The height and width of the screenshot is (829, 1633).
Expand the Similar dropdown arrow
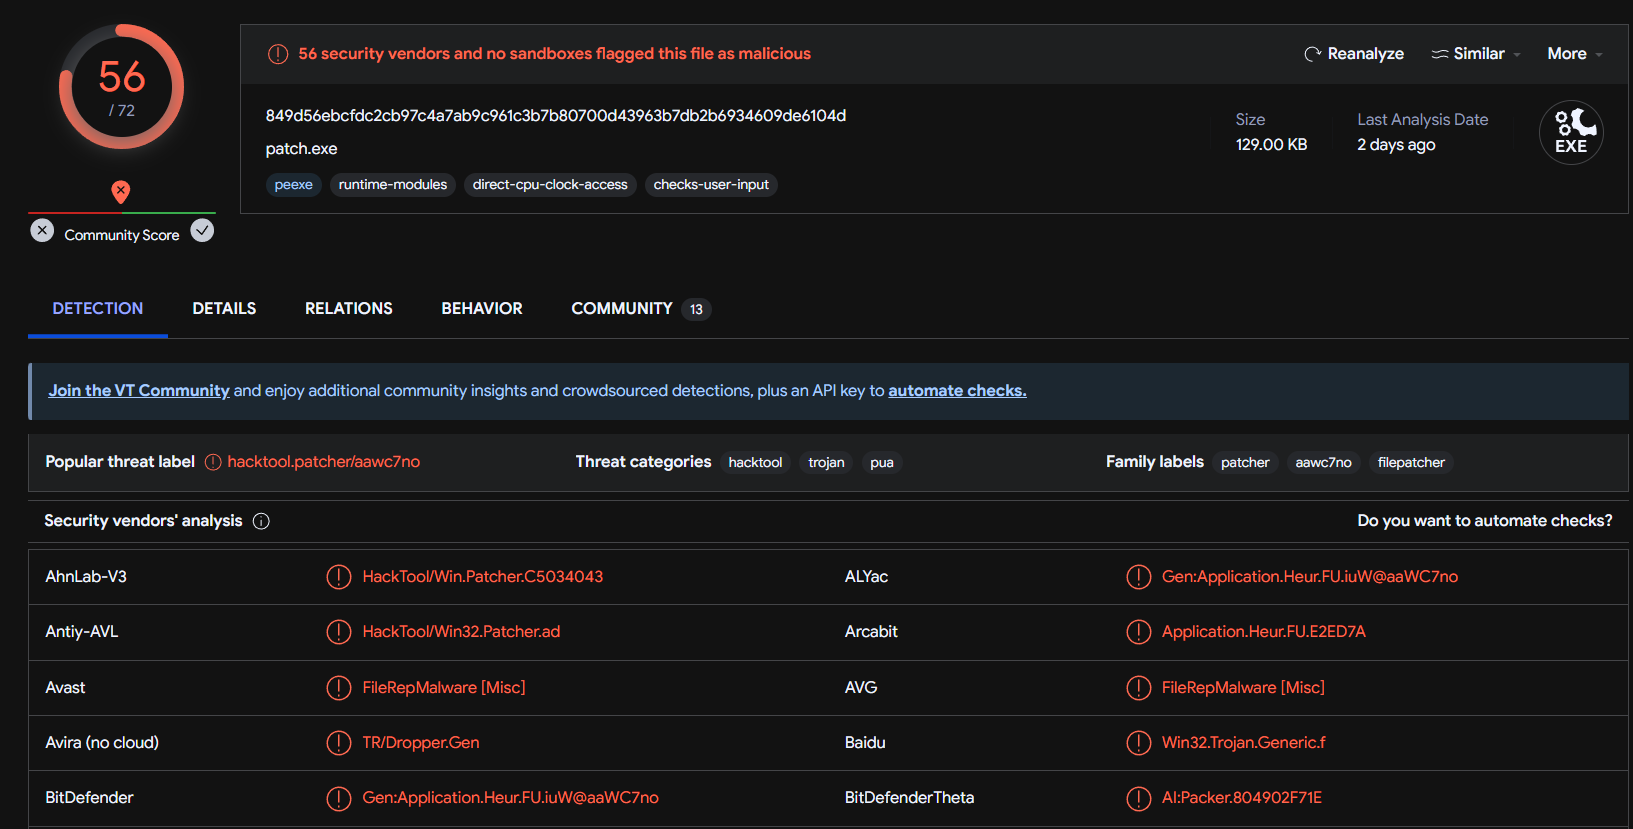pyautogui.click(x=1517, y=55)
